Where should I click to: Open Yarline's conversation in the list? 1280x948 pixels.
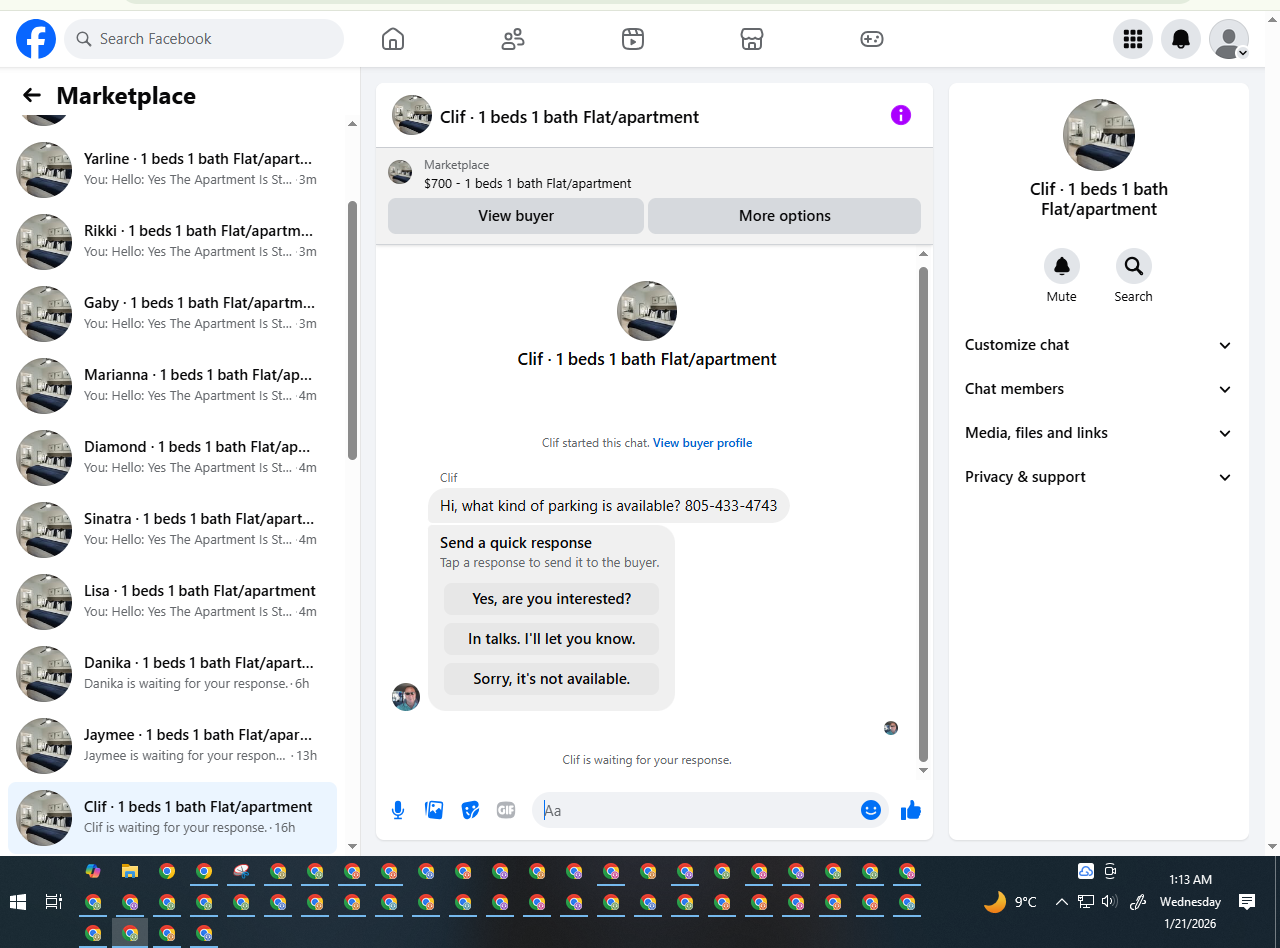click(173, 169)
